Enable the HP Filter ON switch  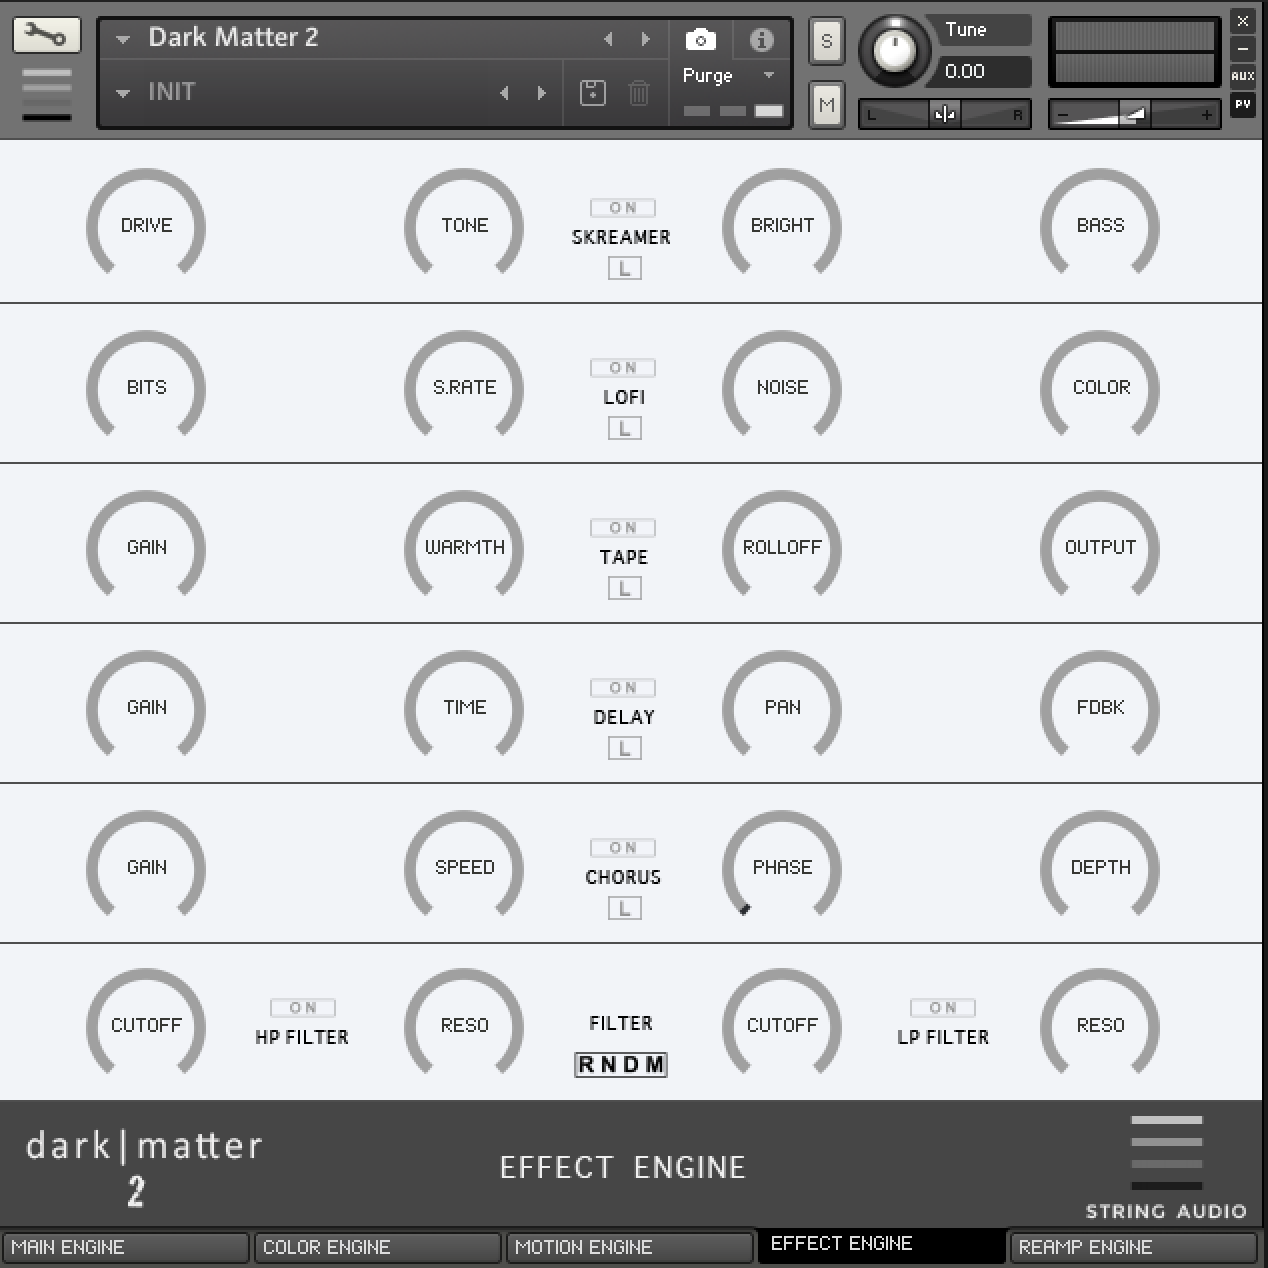pyautogui.click(x=302, y=1008)
